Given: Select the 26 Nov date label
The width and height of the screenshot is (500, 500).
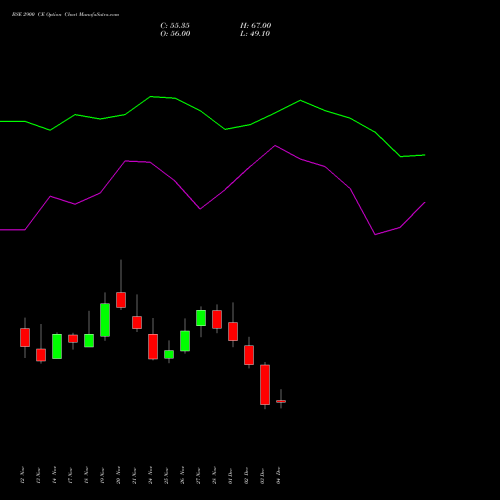Looking at the screenshot, I should (x=182, y=475).
